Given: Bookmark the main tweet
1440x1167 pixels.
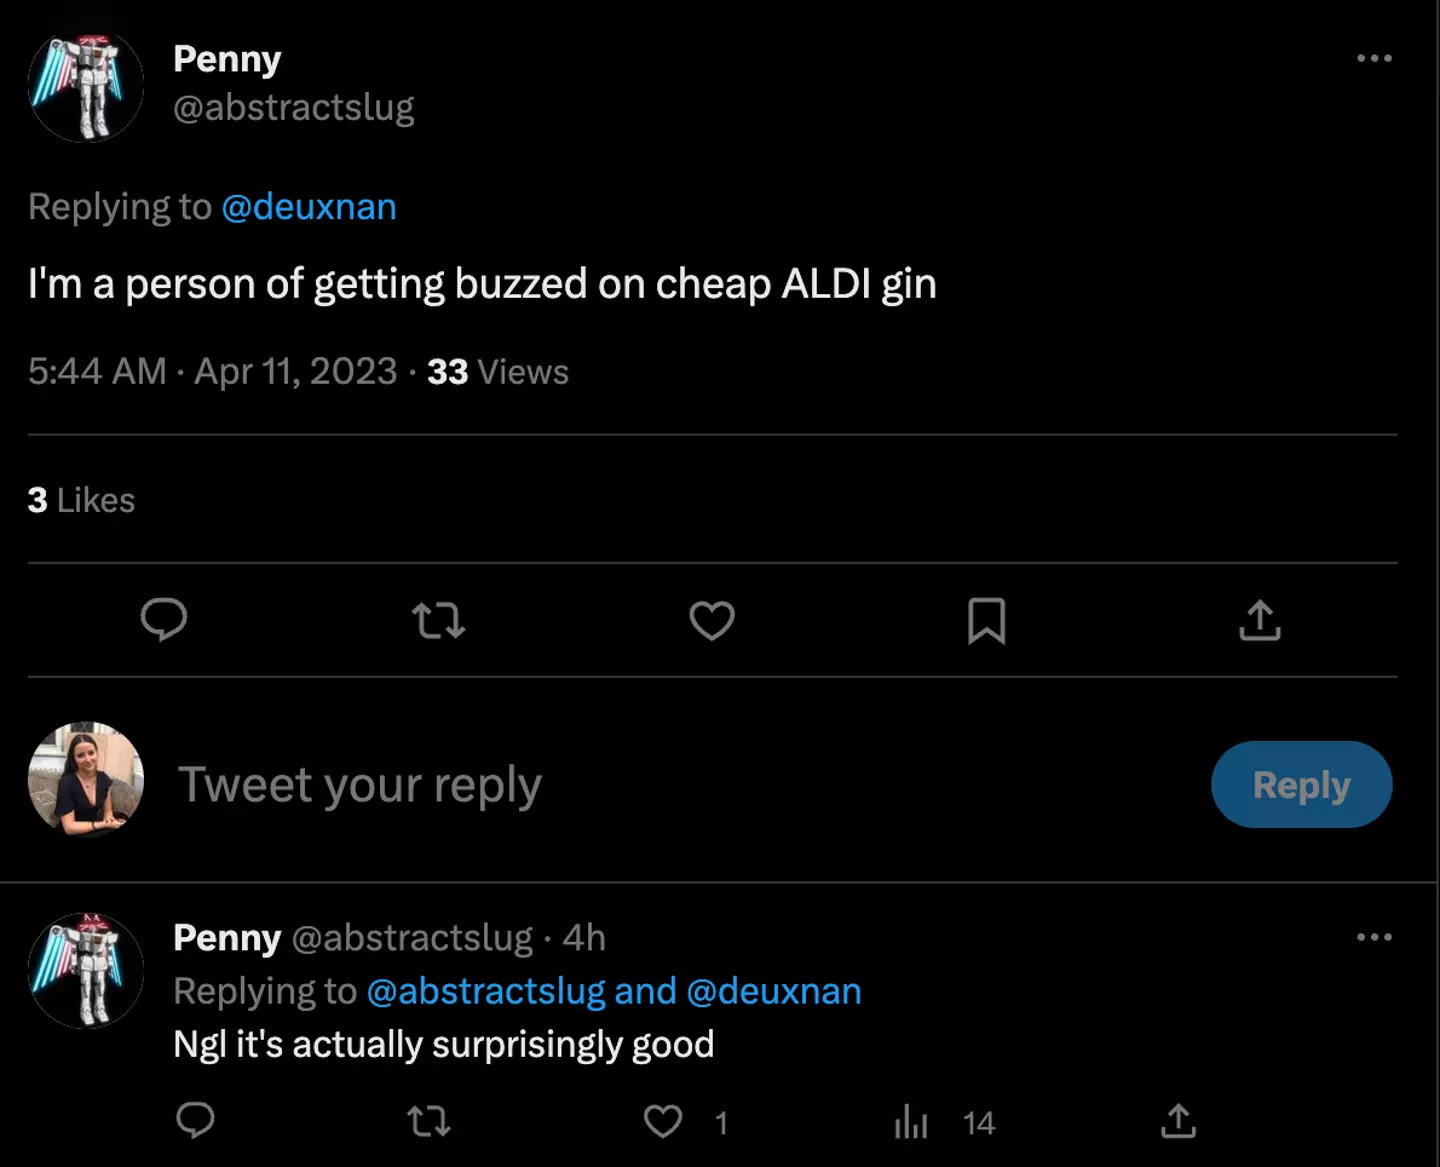Looking at the screenshot, I should [x=986, y=620].
